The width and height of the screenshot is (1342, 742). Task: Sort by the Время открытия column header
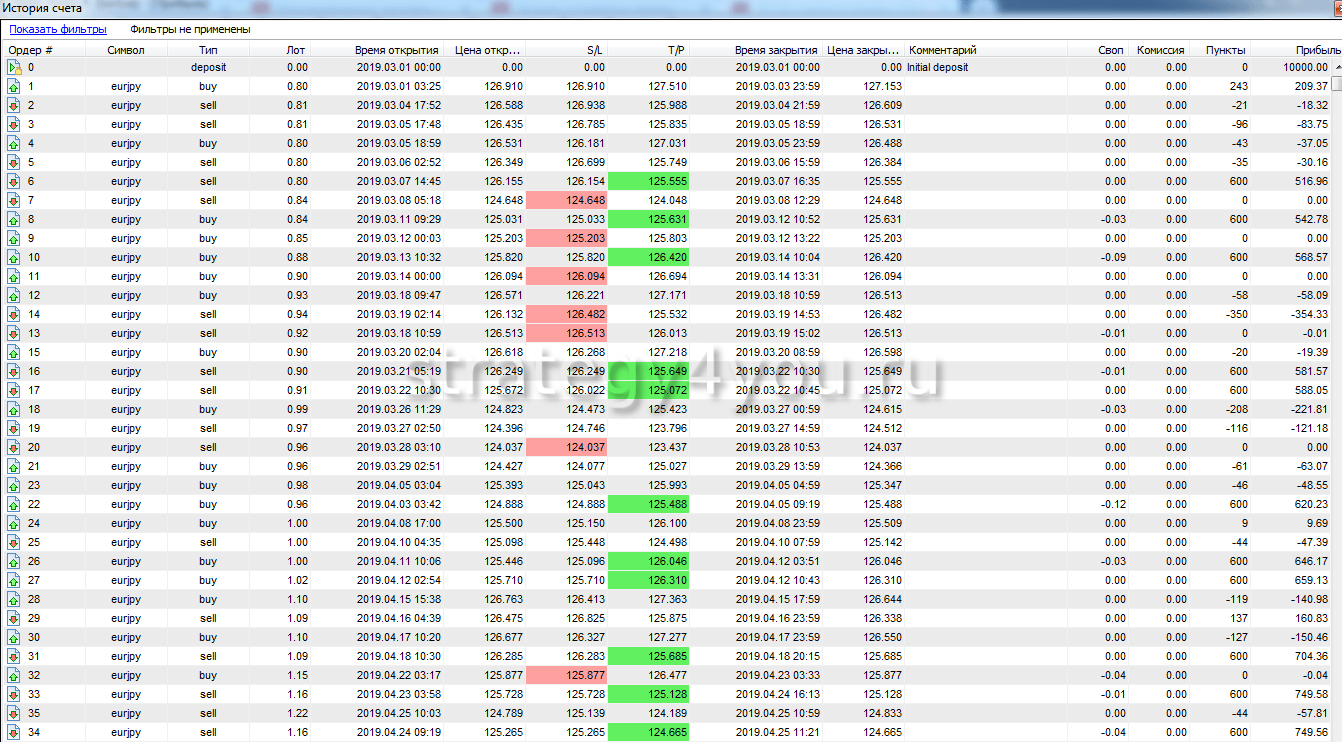pos(396,50)
